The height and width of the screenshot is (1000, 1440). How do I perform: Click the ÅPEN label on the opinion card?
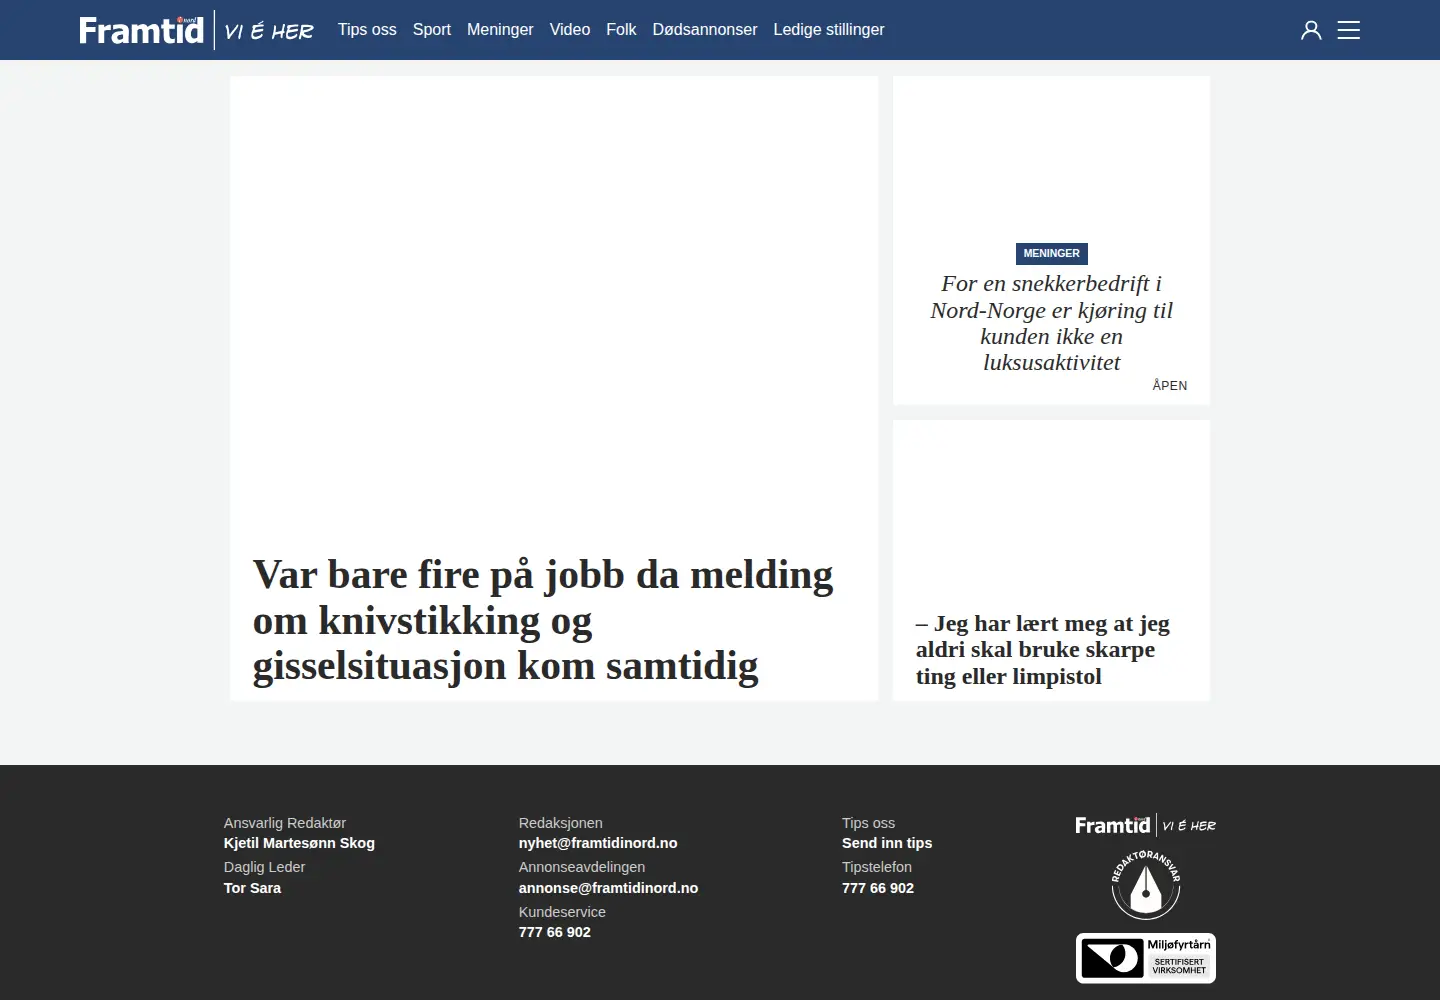(x=1170, y=386)
